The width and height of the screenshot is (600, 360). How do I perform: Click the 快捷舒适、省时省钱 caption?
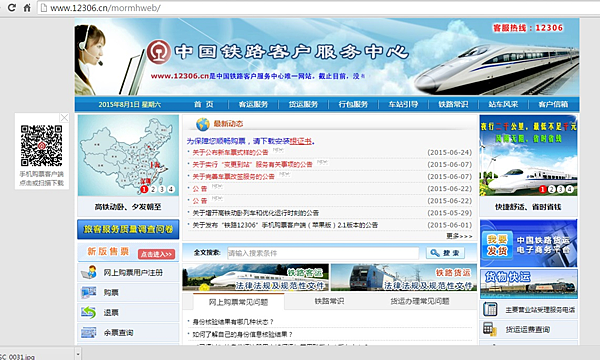528,207
